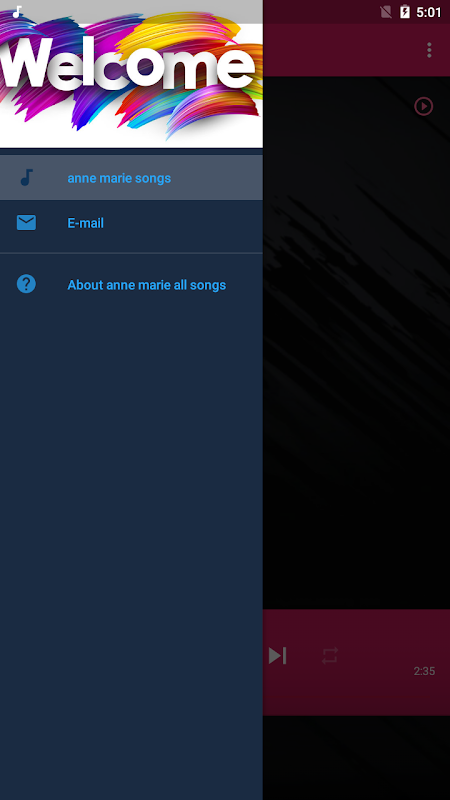Tap the no SIM card status icon

tap(386, 12)
